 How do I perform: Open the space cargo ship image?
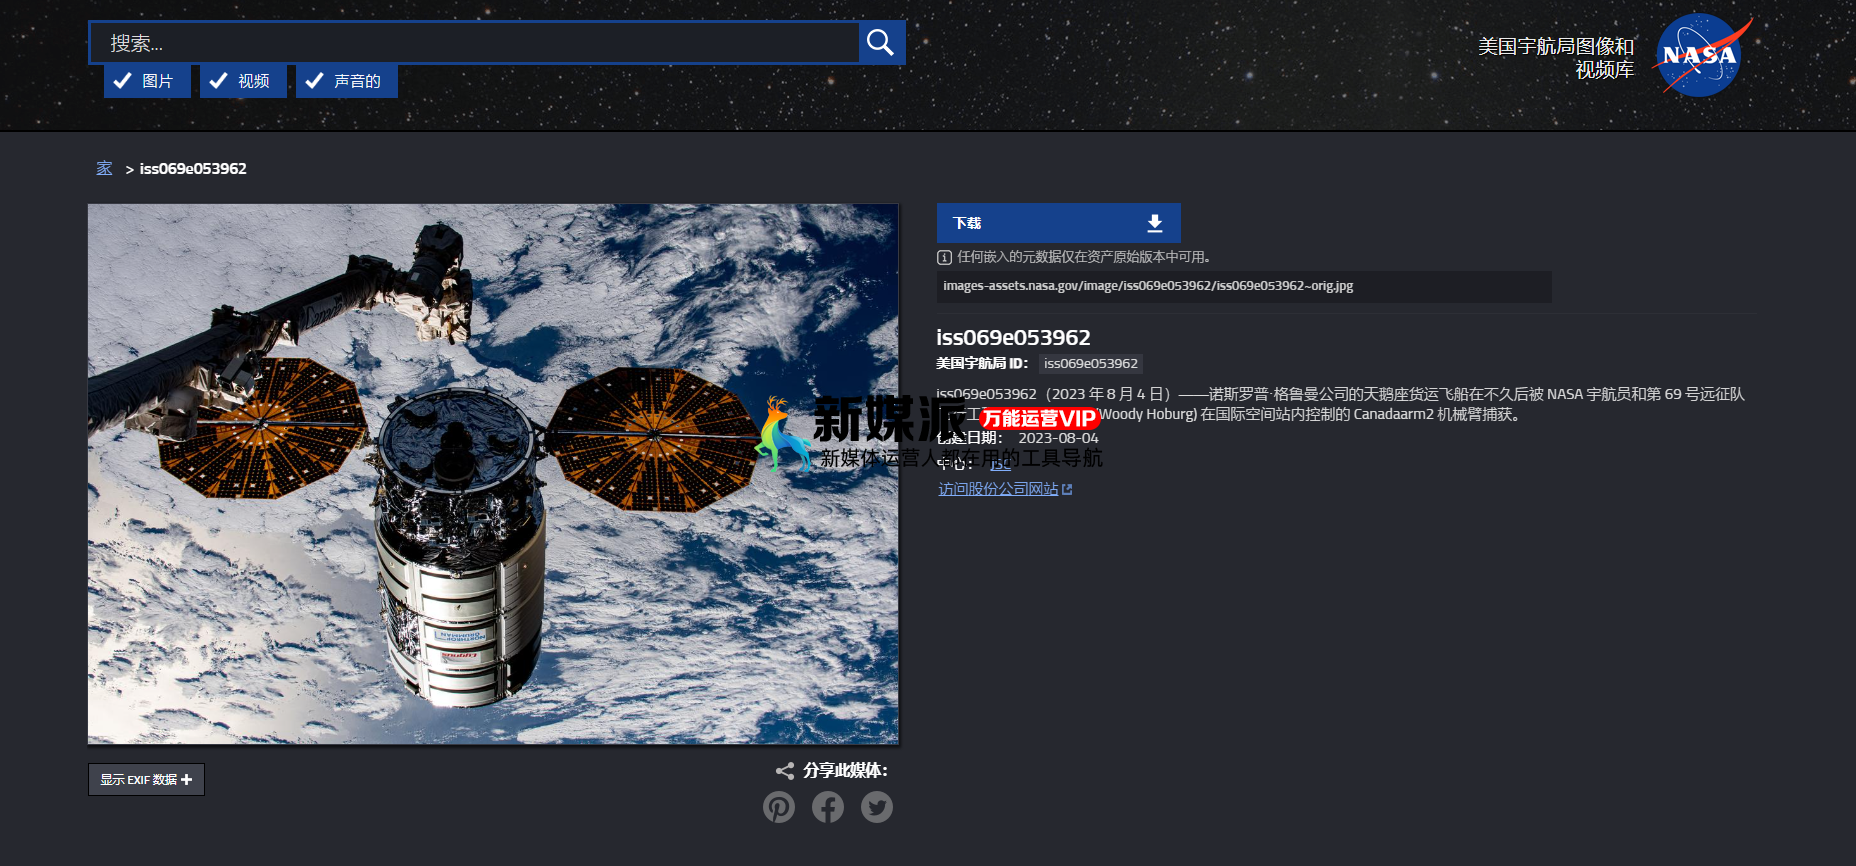click(x=493, y=474)
